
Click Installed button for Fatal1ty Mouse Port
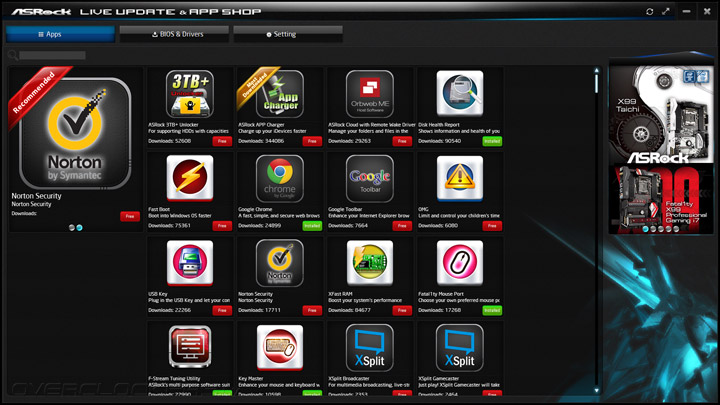tap(492, 310)
